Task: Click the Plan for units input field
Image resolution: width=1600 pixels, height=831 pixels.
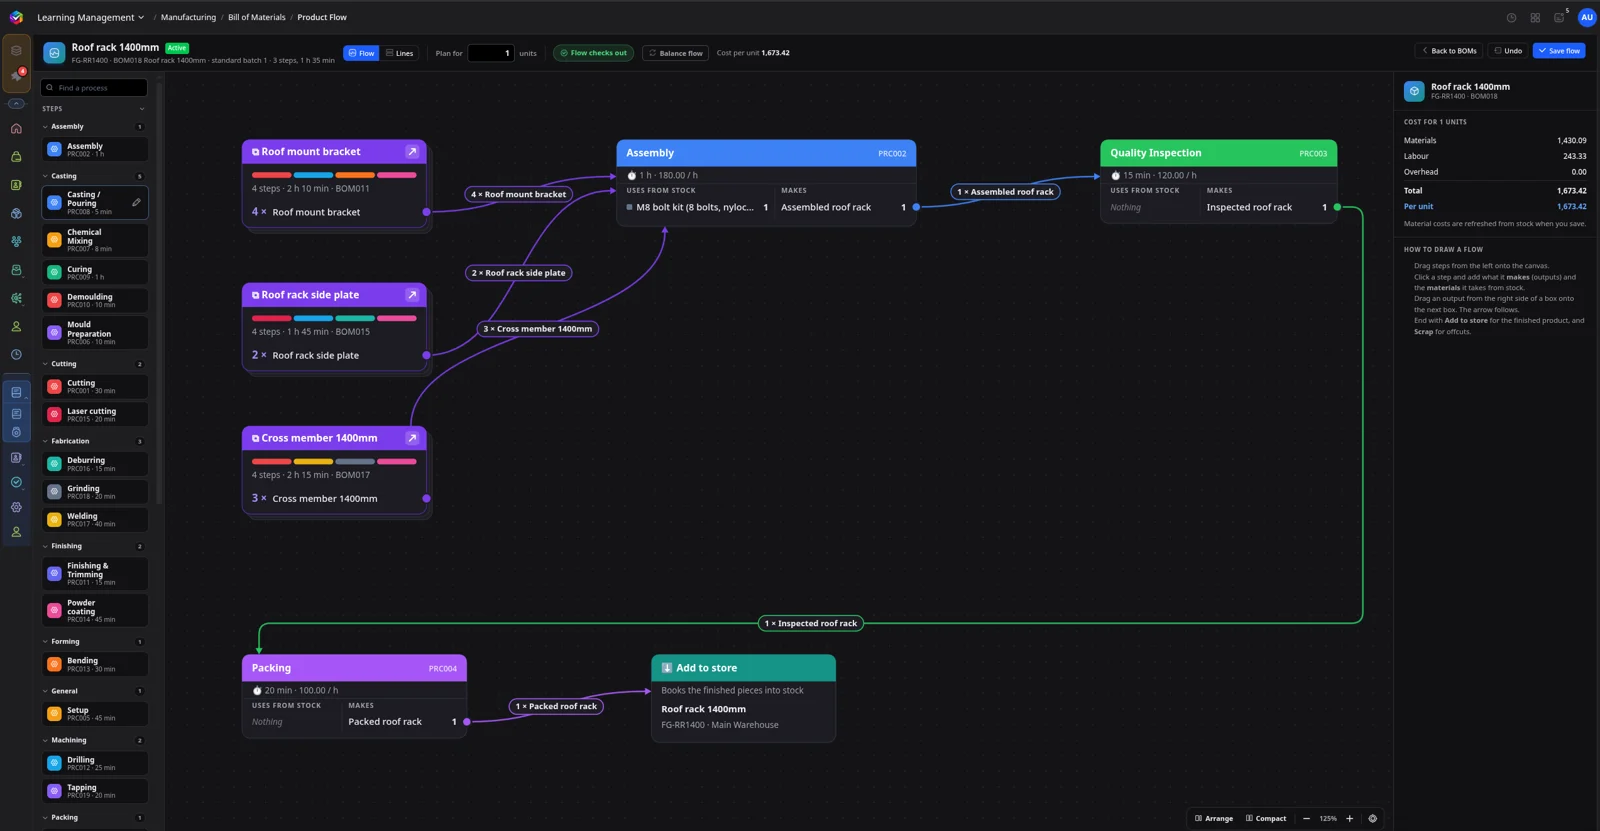Action: [491, 53]
